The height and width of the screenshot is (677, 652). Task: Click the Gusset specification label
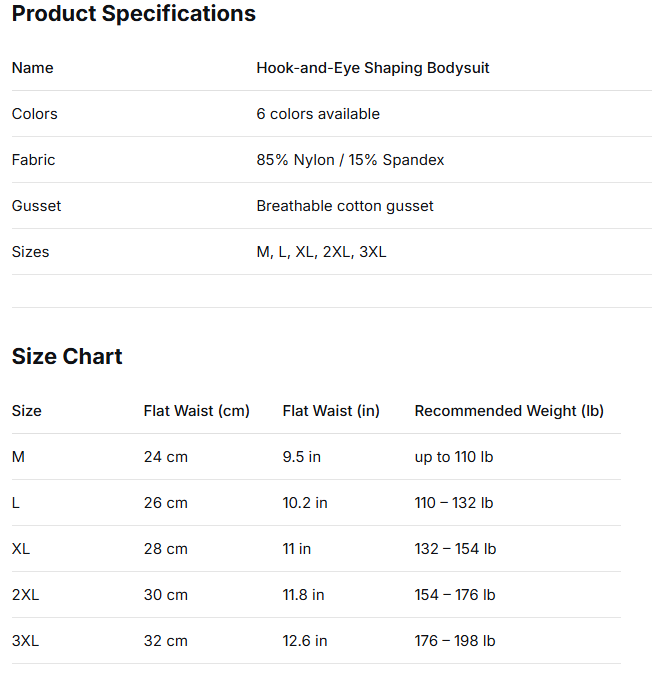[36, 206]
